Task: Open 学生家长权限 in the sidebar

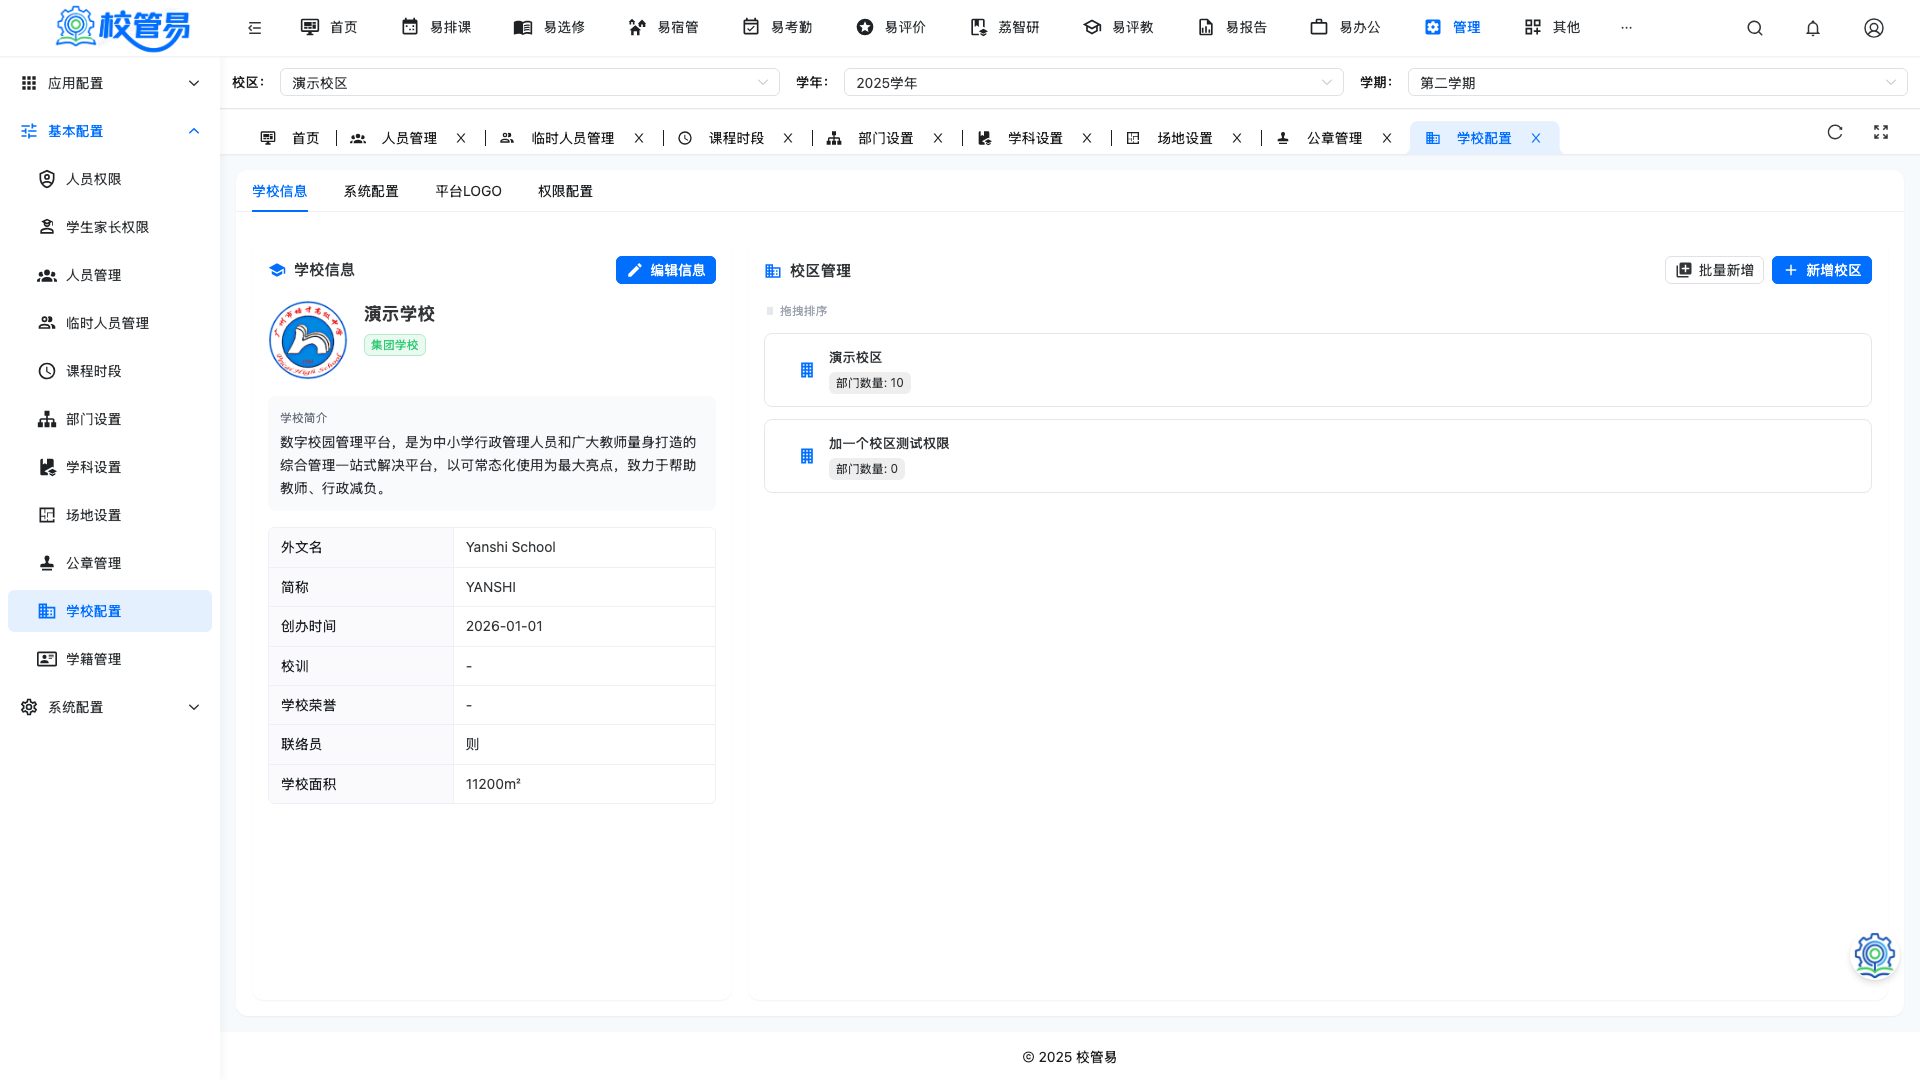Action: coord(110,227)
